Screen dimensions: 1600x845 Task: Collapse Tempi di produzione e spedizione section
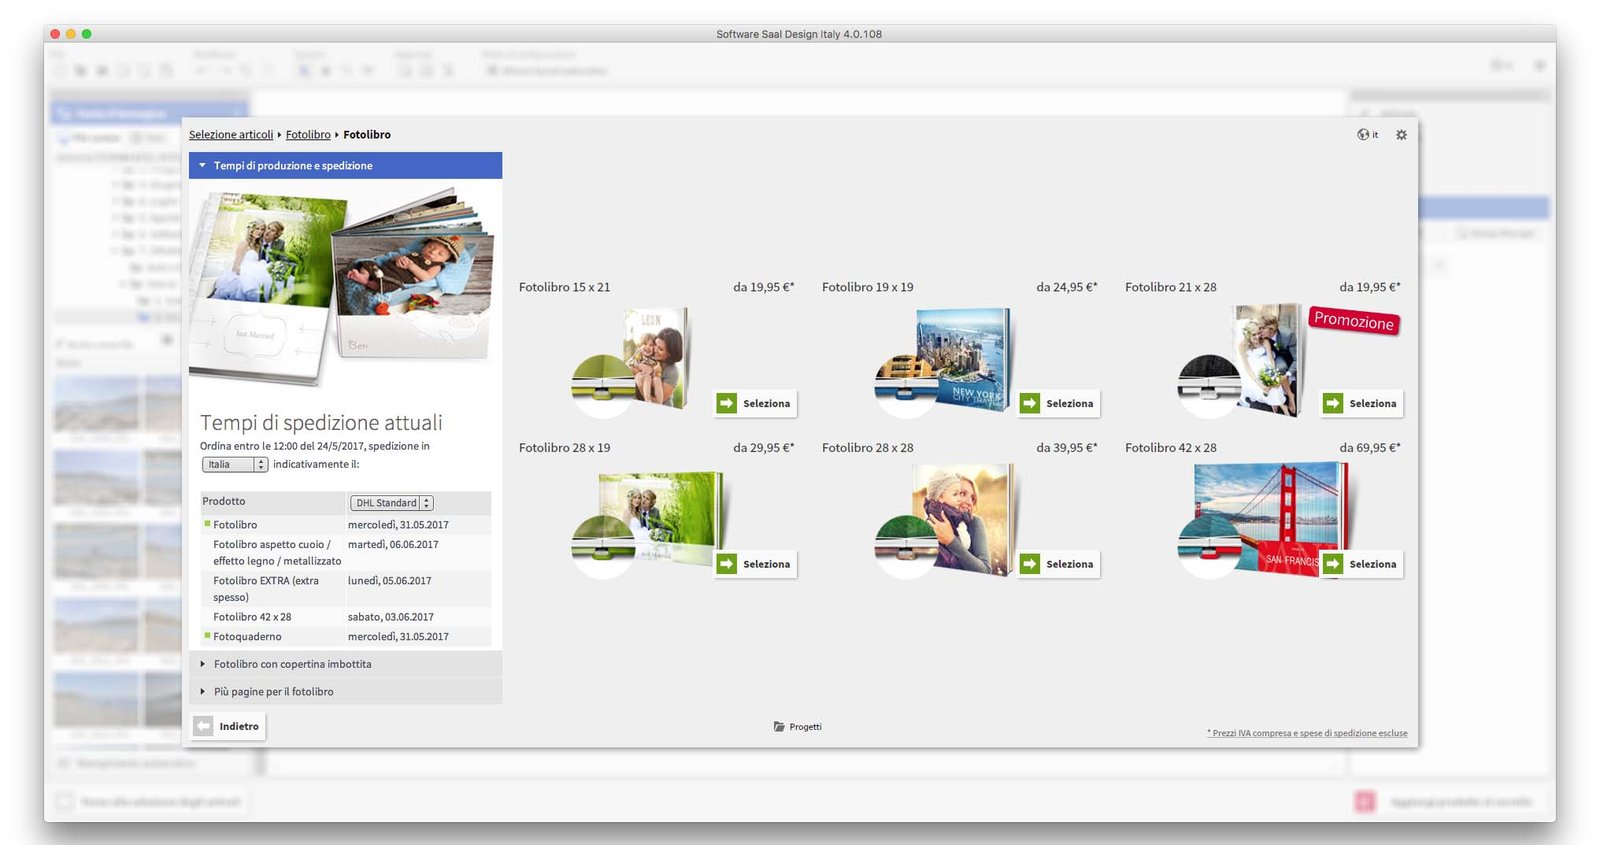[x=203, y=166]
